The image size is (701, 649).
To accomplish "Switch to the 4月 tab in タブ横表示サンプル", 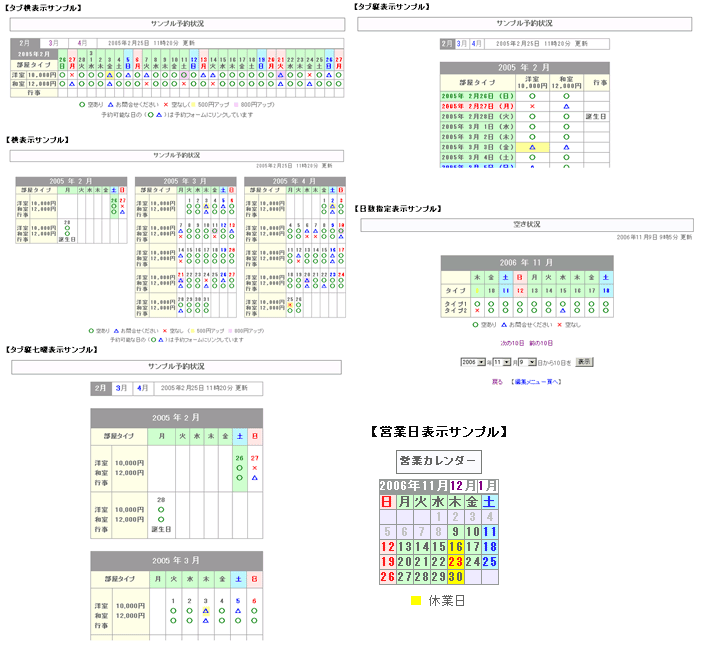I will pos(82,43).
